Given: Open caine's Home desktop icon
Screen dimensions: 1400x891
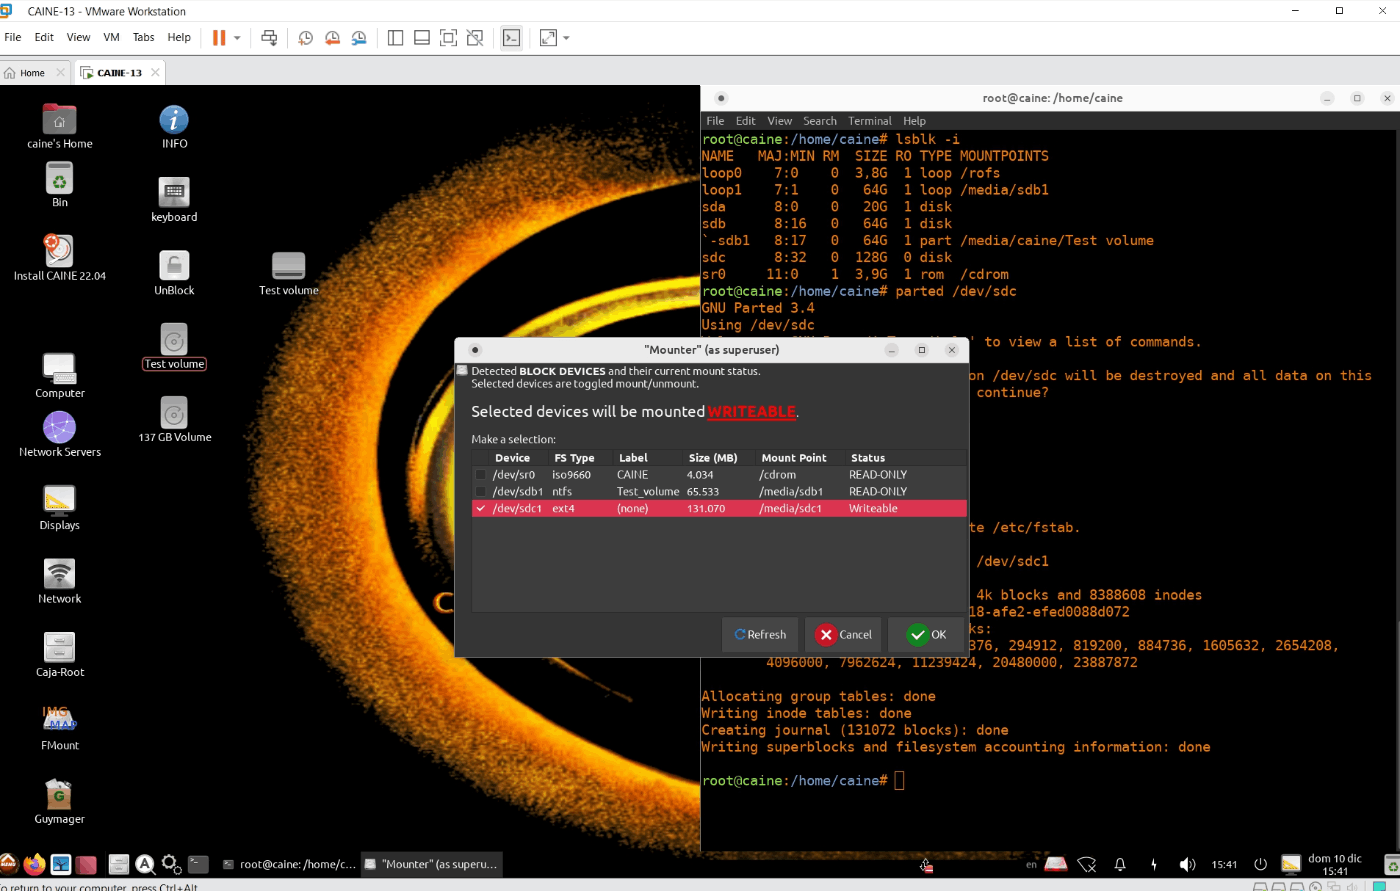Looking at the screenshot, I should [x=59, y=126].
